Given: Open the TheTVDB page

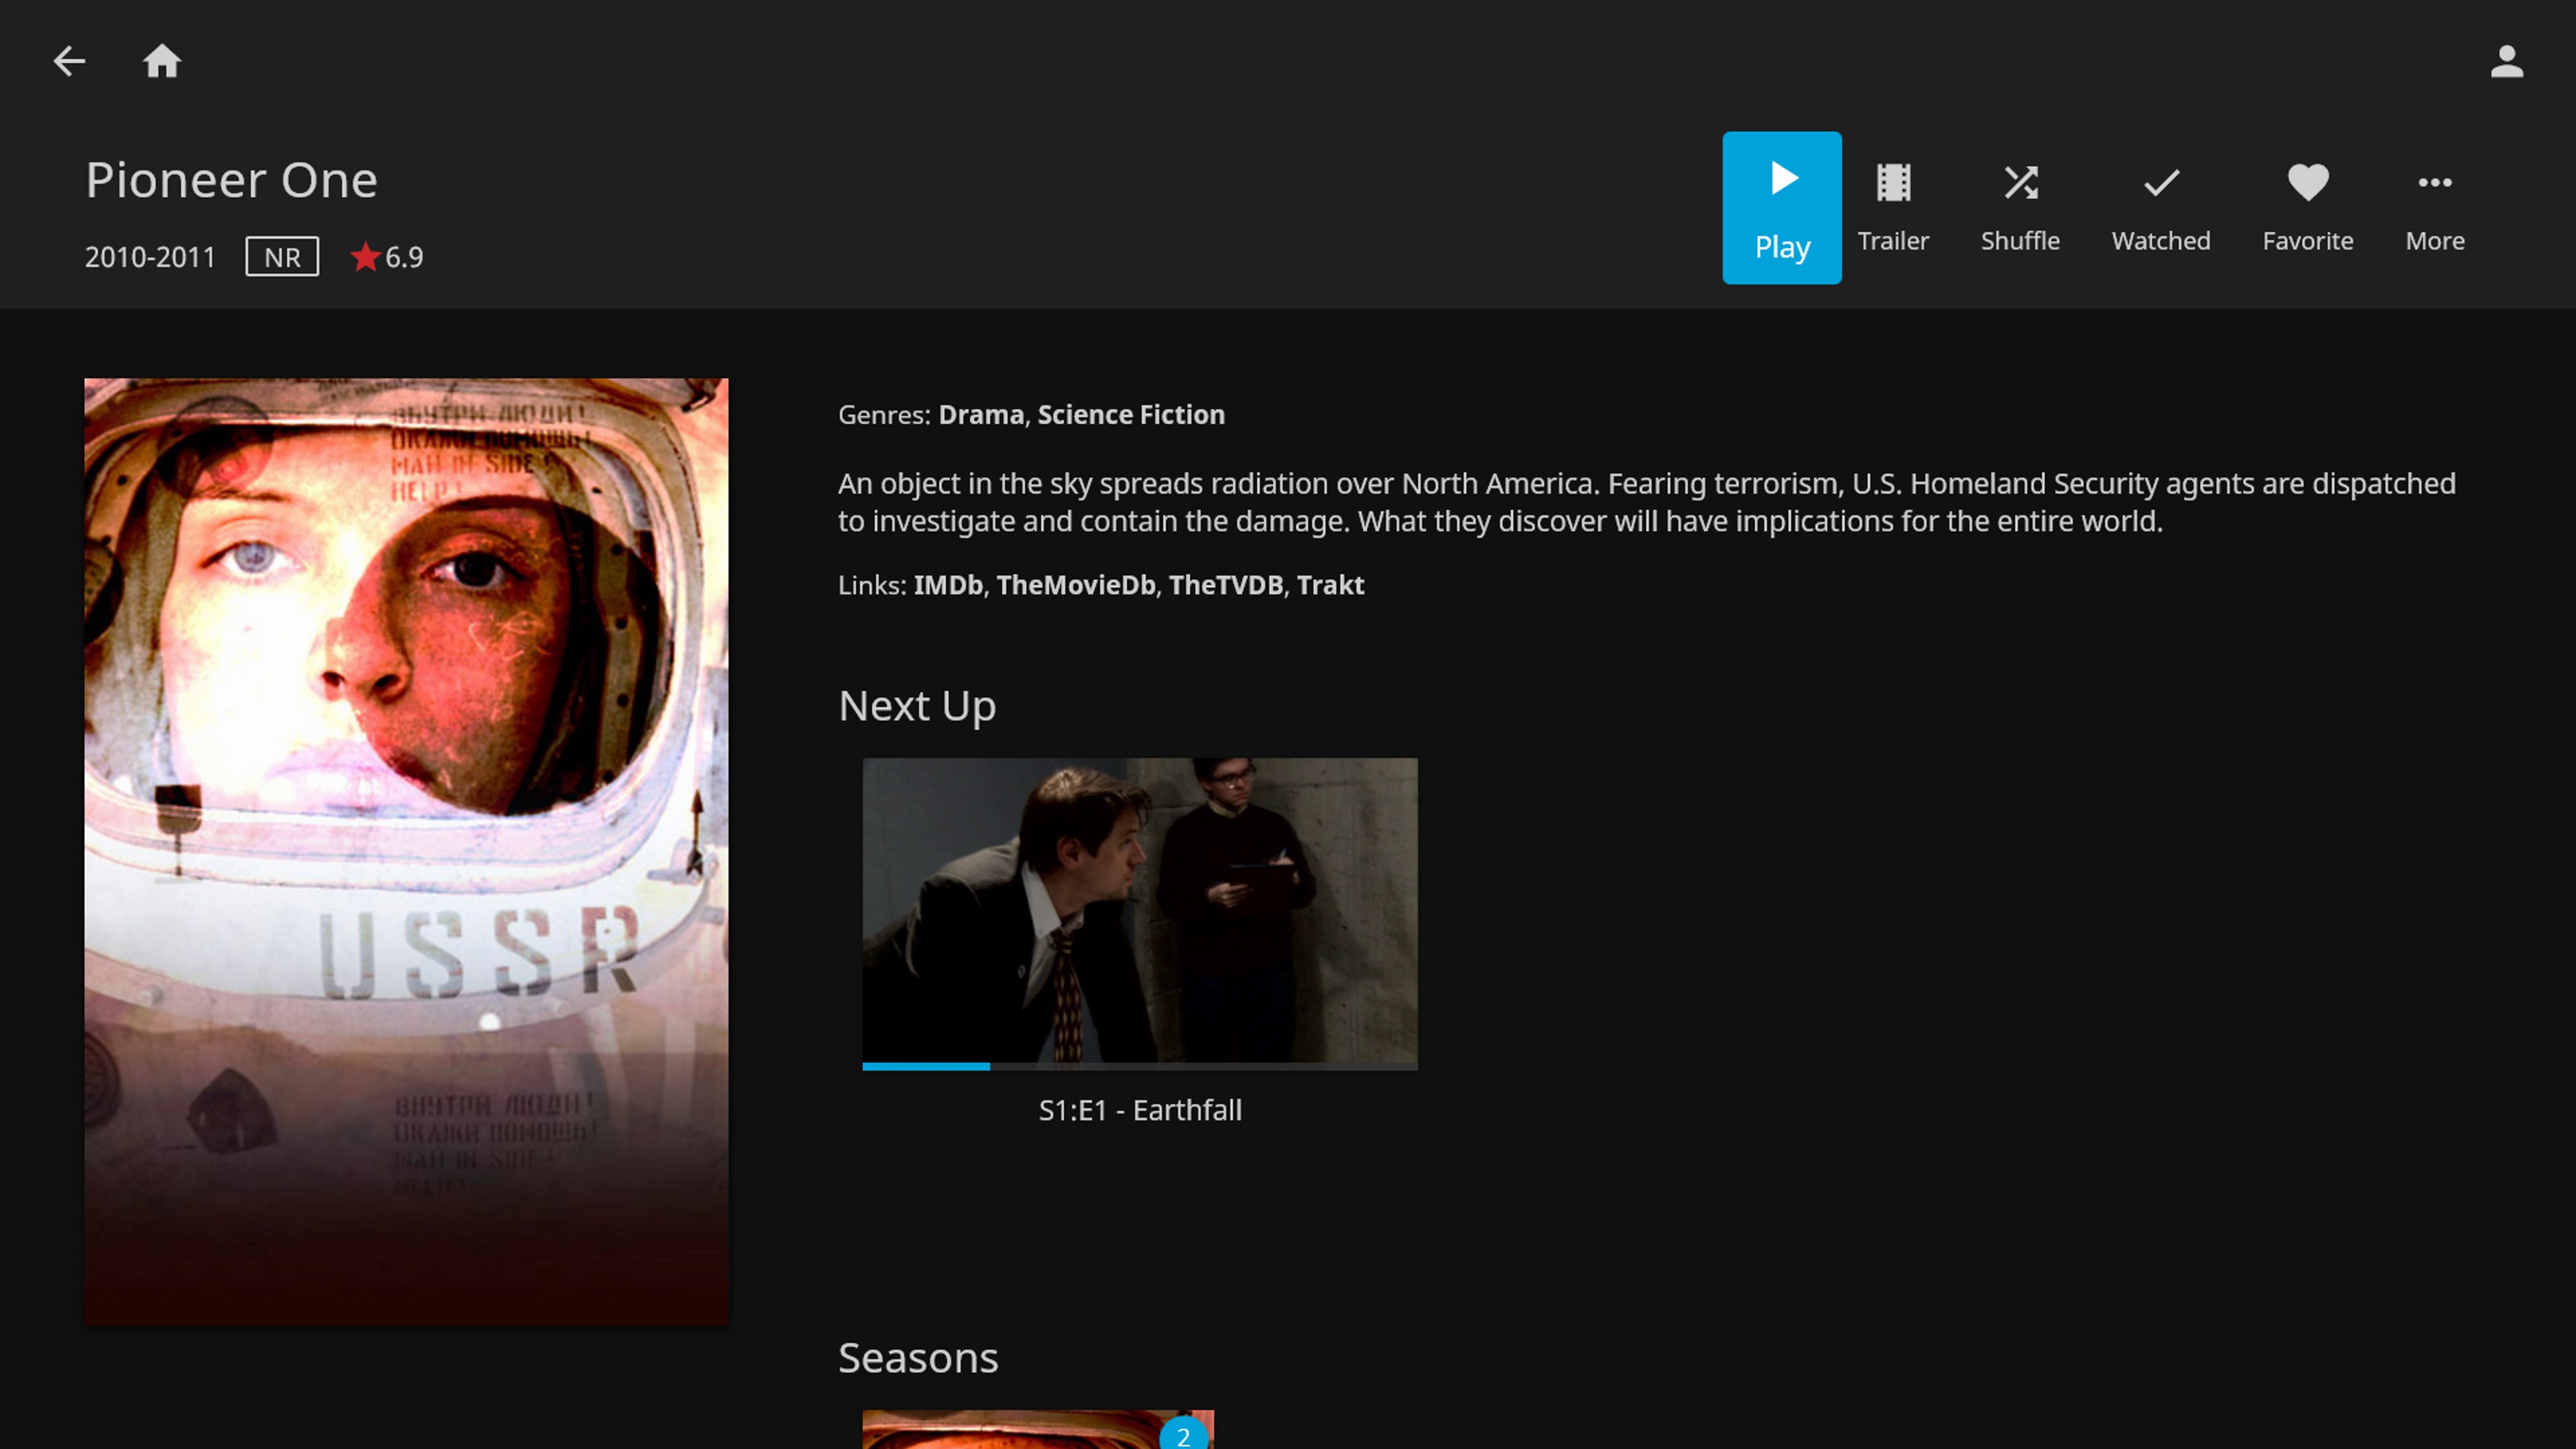Looking at the screenshot, I should pyautogui.click(x=1226, y=585).
